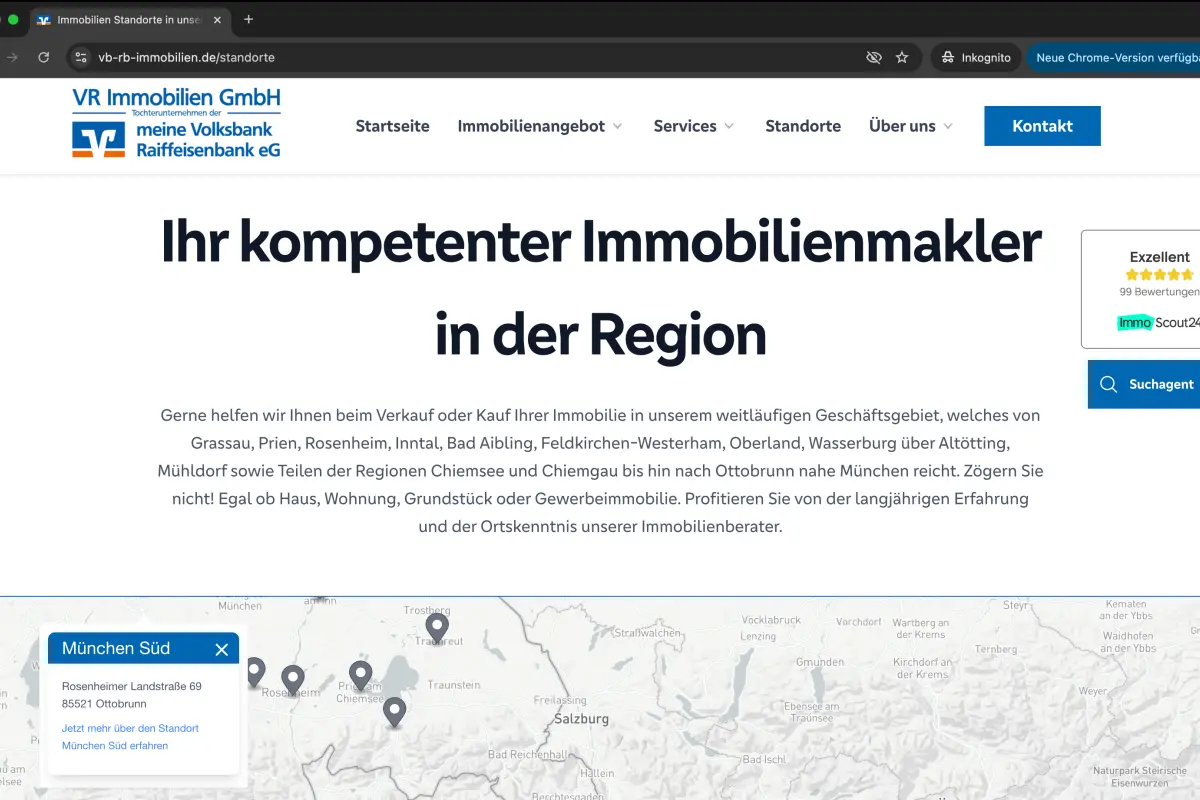Open the 99 Bewertungen text
This screenshot has height=800, width=1200.
click(1159, 292)
